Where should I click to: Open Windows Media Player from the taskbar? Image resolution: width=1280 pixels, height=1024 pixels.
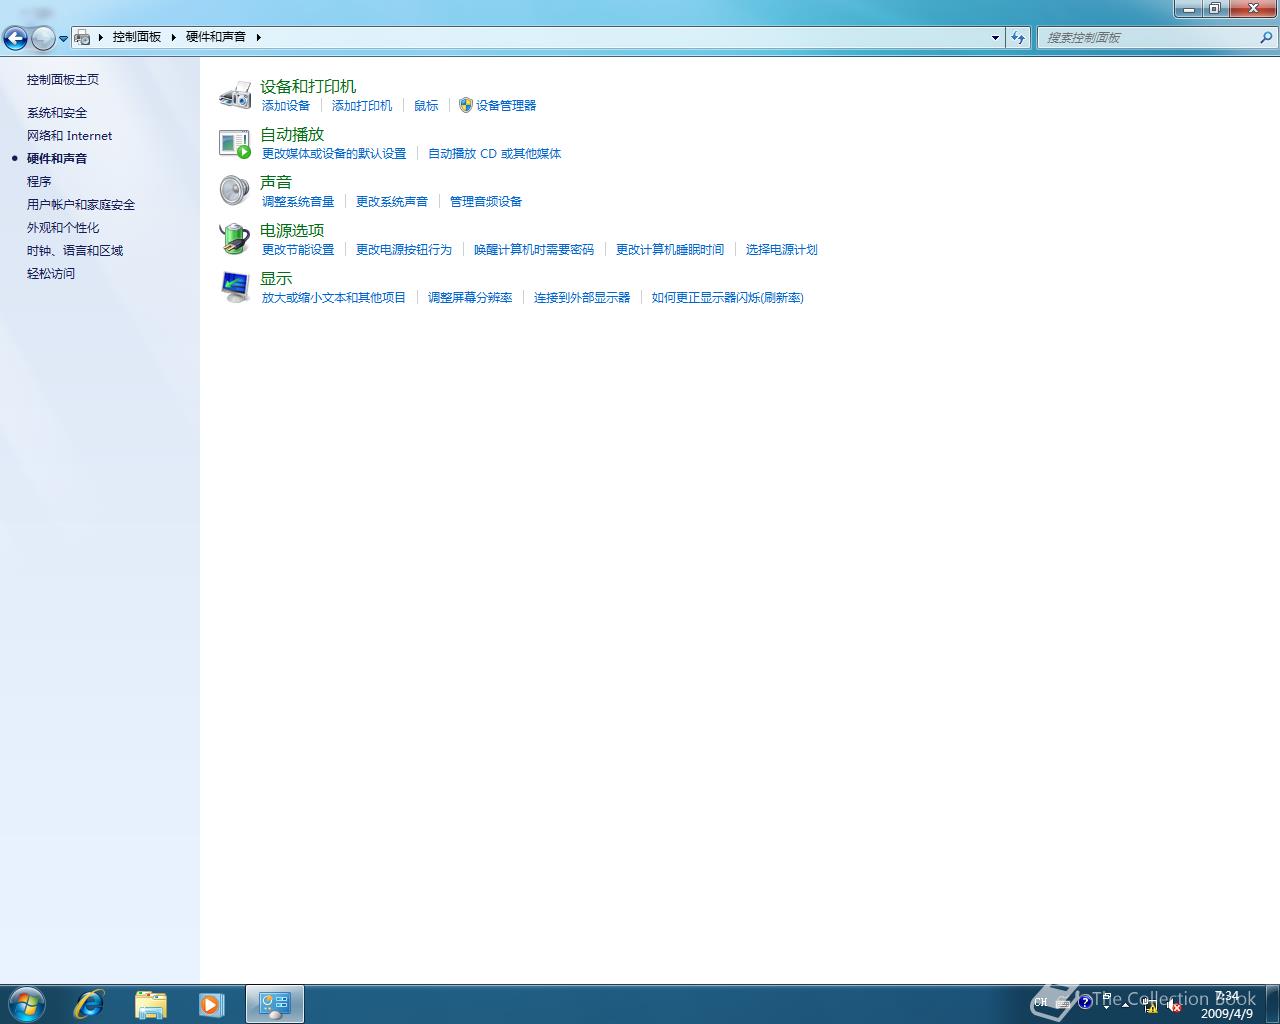coord(211,1004)
